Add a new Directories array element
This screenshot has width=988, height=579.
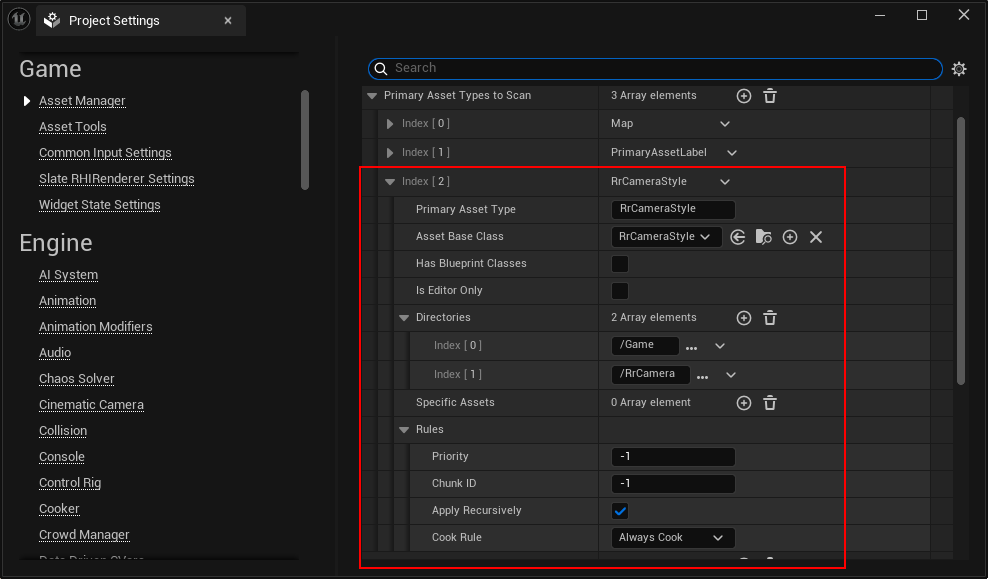(744, 318)
